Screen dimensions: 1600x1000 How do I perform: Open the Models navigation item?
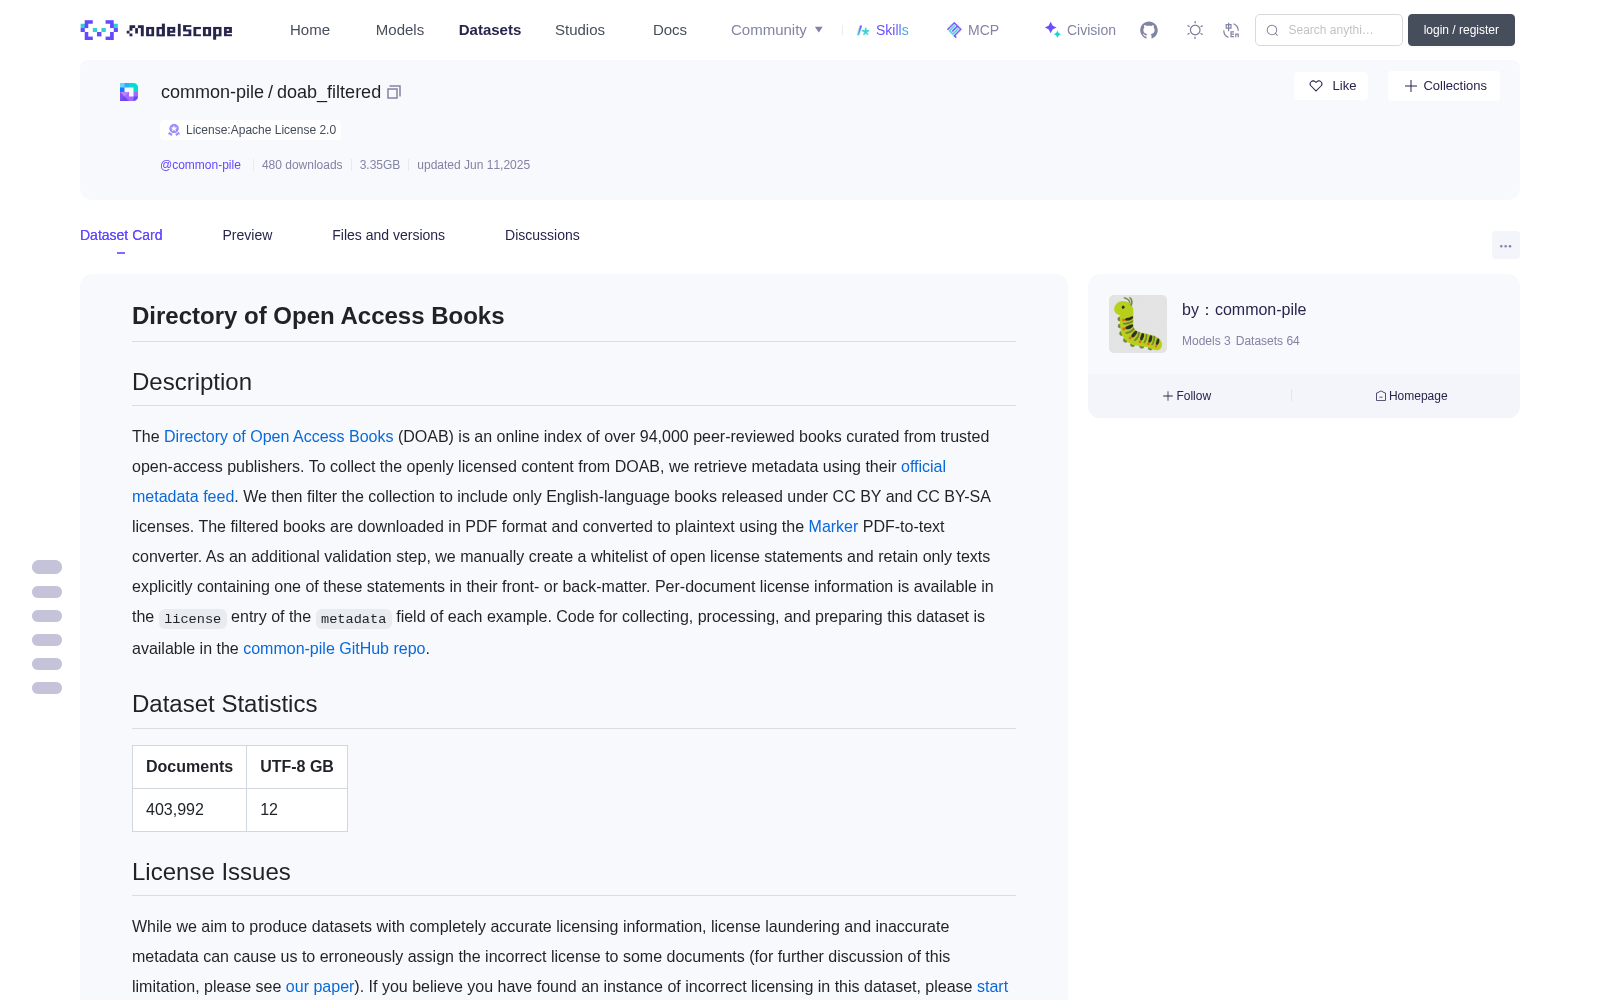pos(400,30)
